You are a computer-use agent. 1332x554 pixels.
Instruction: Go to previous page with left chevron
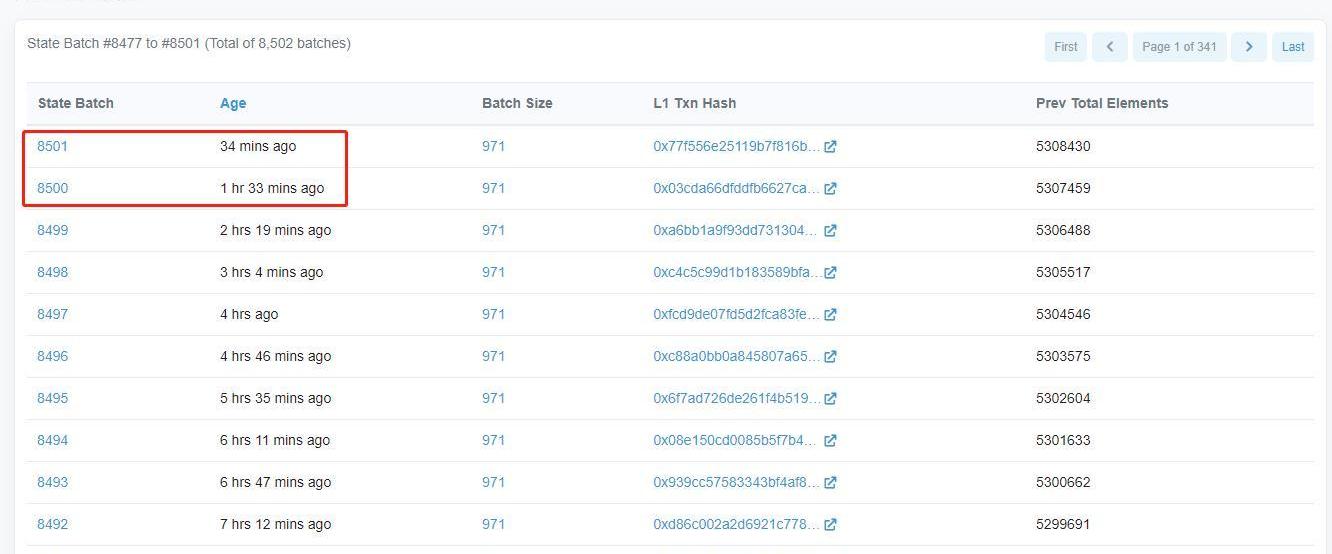(x=1110, y=47)
